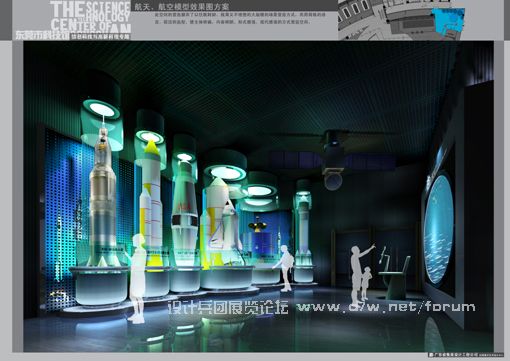Click the backpack figure near center display
The image size is (510, 361).
(x=285, y=268)
